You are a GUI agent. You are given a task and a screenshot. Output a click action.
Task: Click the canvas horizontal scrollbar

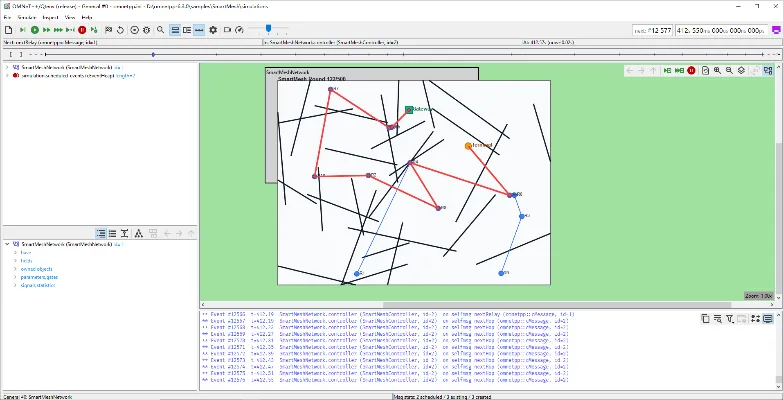[557, 305]
